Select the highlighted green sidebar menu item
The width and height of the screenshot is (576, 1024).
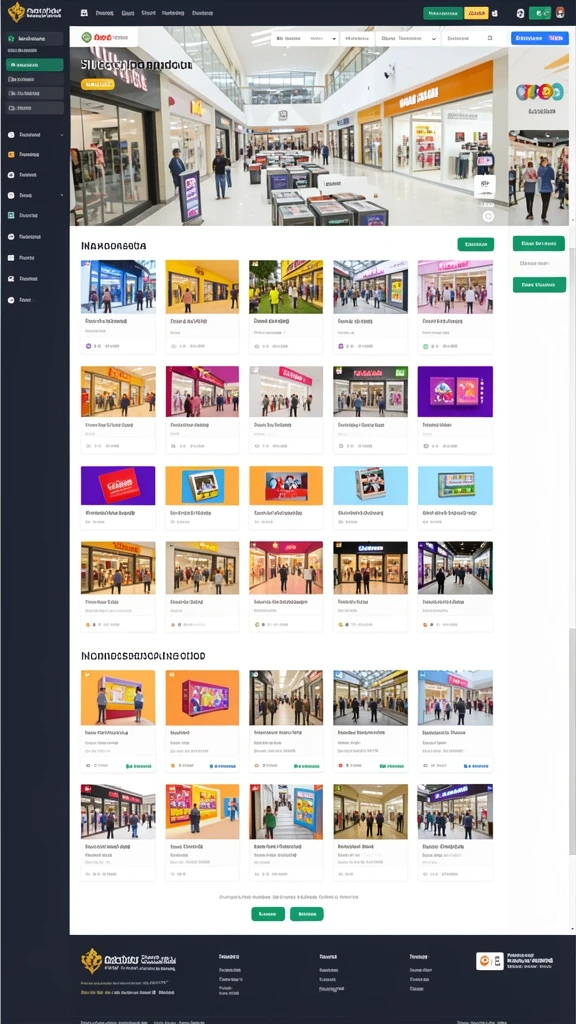[x=35, y=65]
